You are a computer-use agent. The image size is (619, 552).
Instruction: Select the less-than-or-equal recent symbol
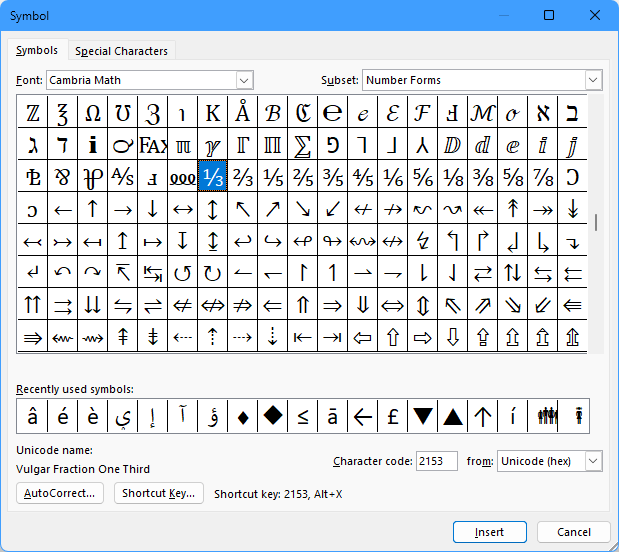pyautogui.click(x=303, y=415)
